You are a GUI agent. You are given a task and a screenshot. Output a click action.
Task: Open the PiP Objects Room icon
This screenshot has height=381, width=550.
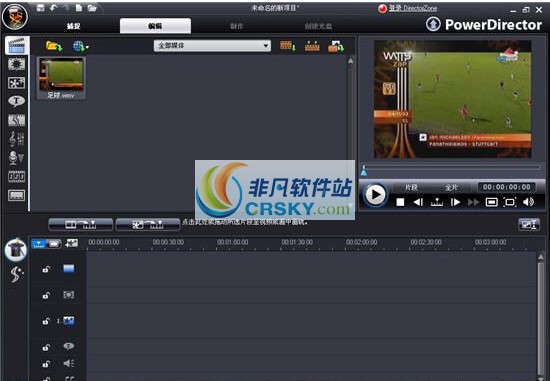(x=16, y=83)
